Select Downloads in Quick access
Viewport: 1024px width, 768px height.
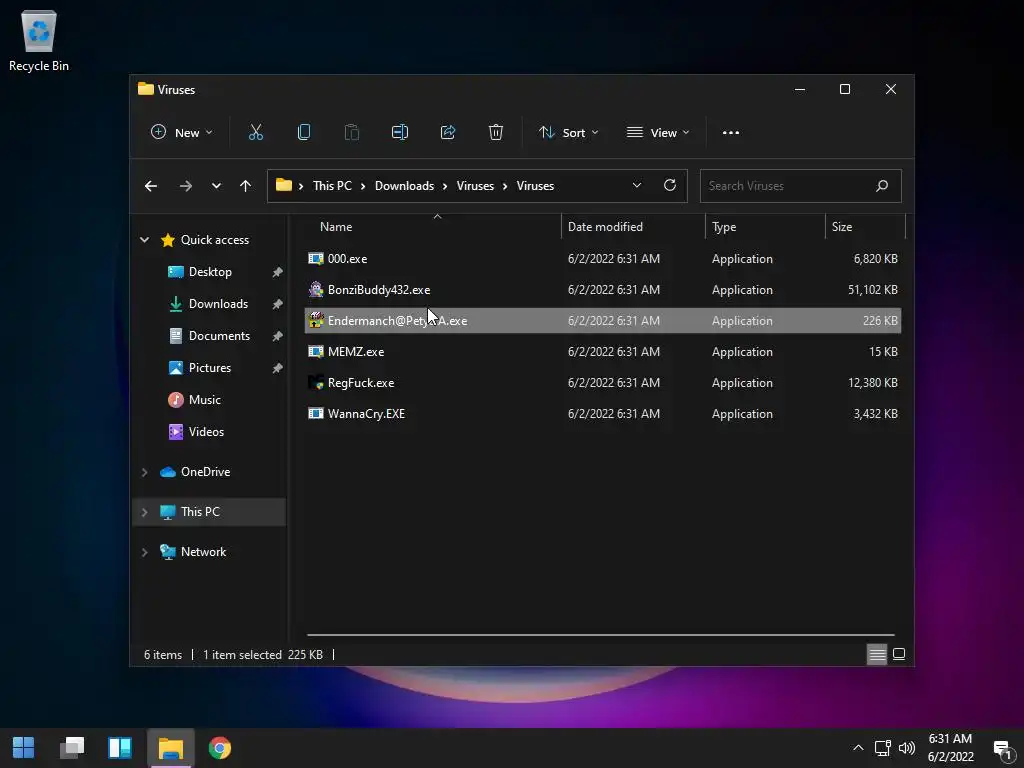[x=210, y=304]
